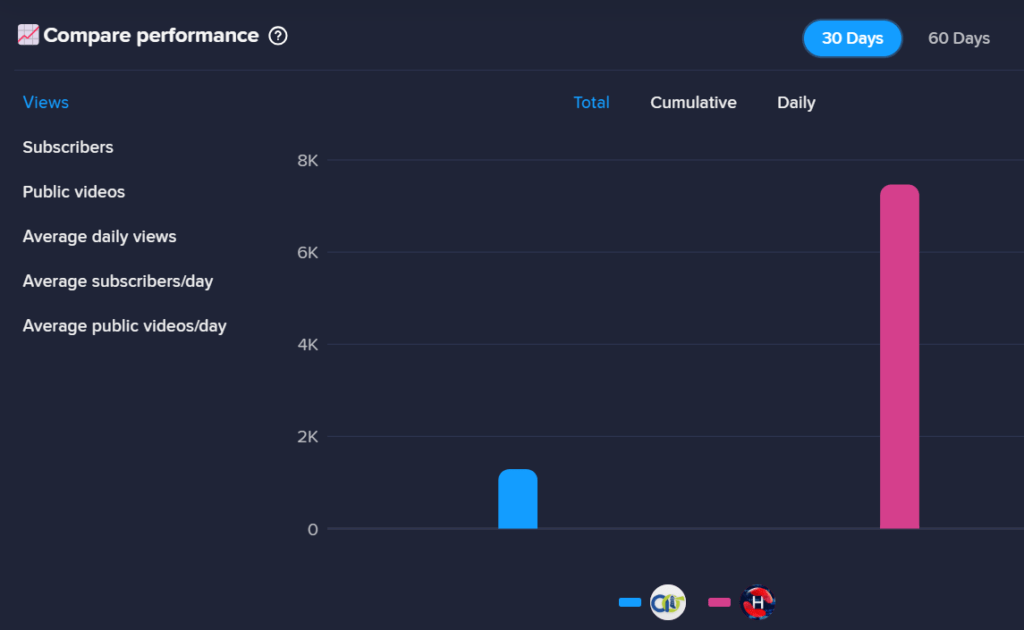Click the Compare performance chart icon
Viewport: 1024px width, 630px height.
(x=28, y=35)
